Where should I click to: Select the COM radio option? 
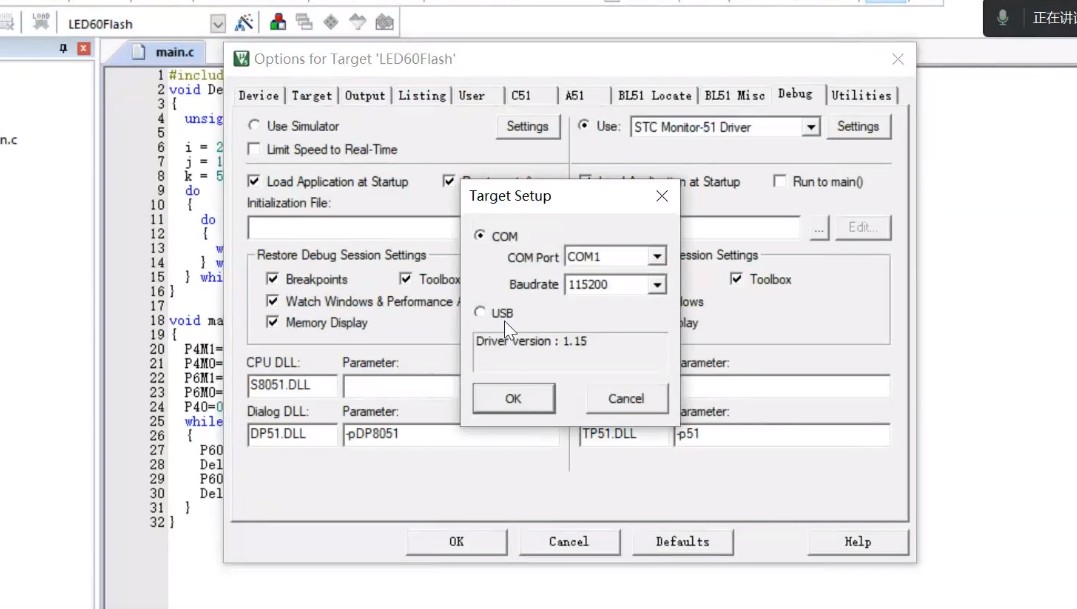(479, 235)
